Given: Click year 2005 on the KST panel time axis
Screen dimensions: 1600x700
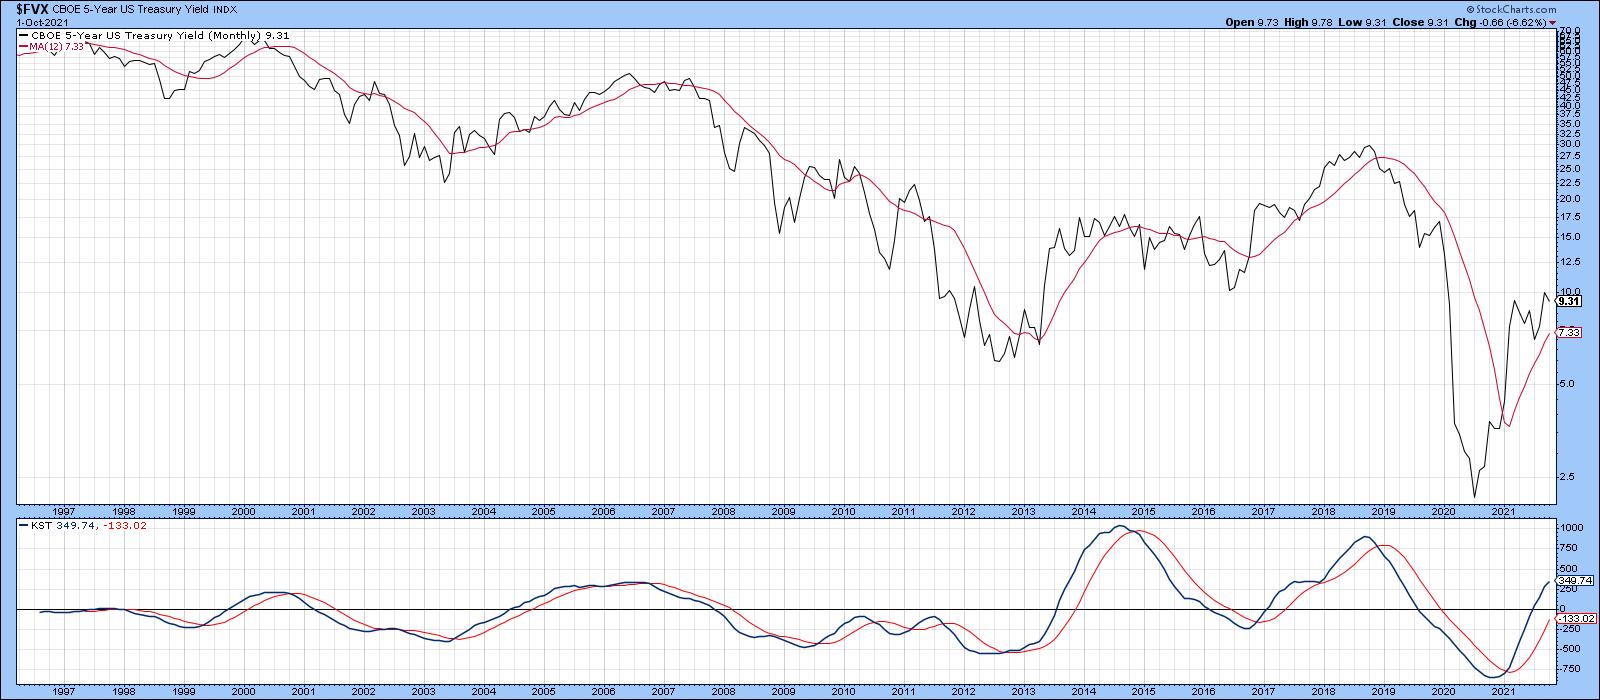Looking at the screenshot, I should [x=543, y=690].
